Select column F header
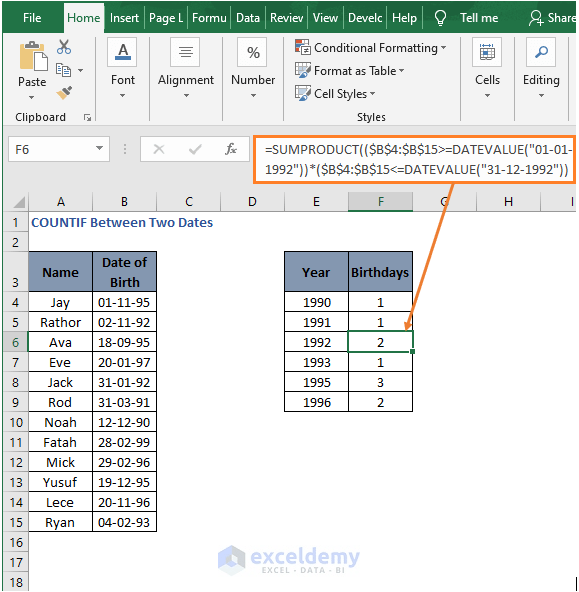 click(380, 202)
